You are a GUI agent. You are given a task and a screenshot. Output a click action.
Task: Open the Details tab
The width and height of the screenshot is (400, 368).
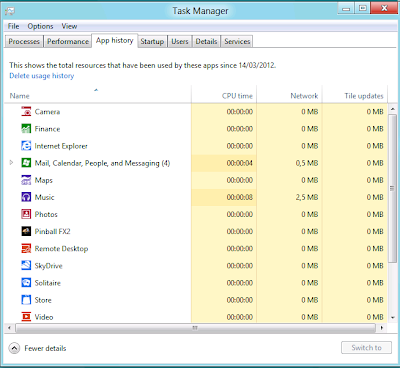point(206,42)
